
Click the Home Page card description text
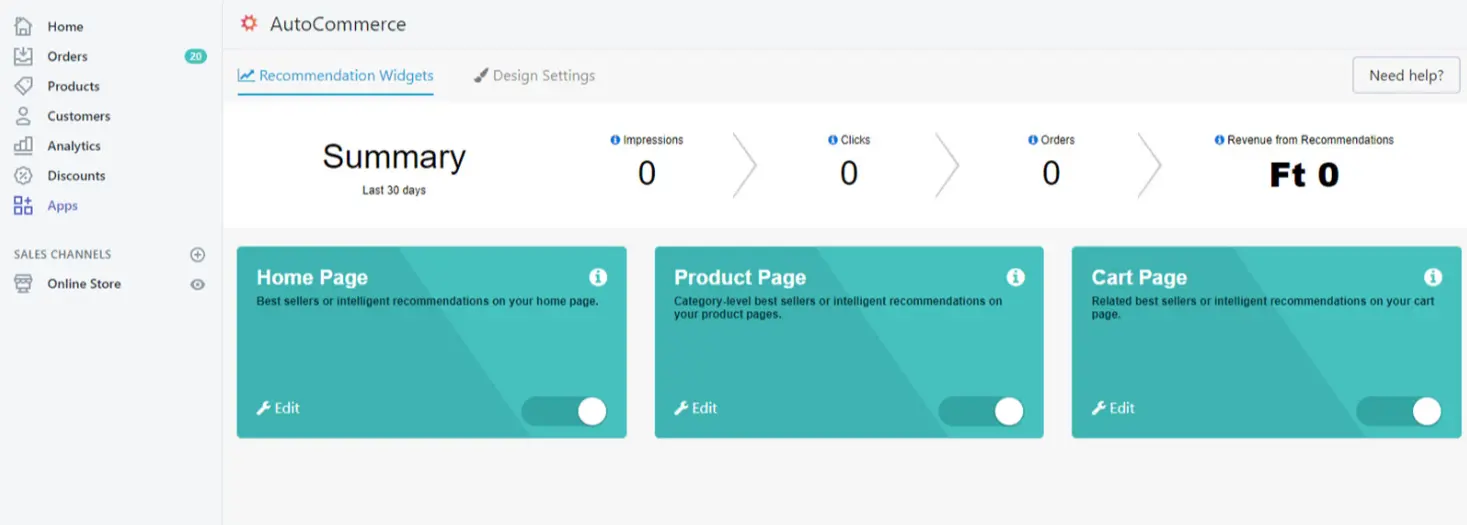(428, 301)
